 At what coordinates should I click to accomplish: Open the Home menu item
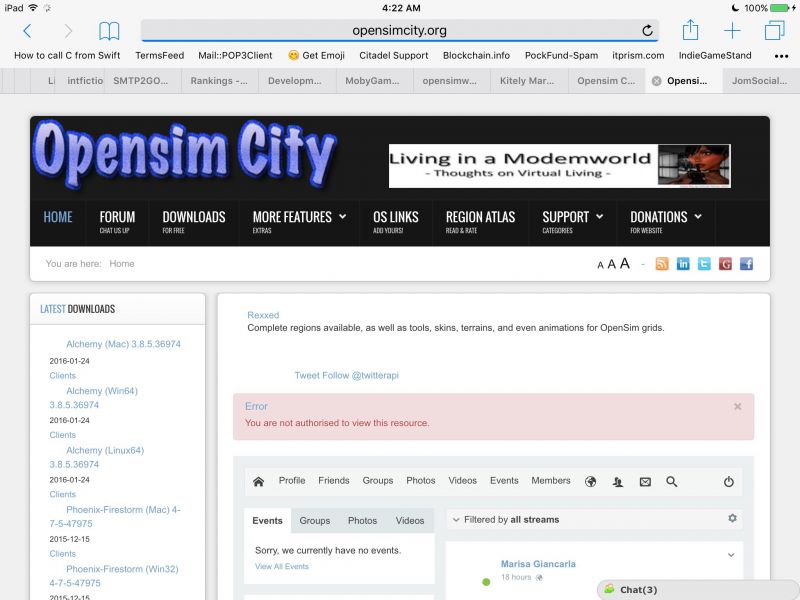click(x=58, y=217)
